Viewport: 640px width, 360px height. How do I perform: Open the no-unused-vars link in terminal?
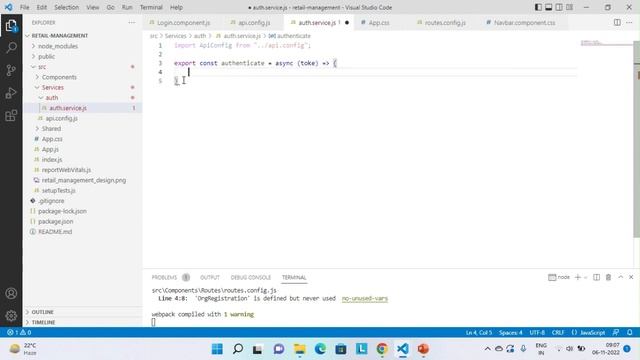[364, 298]
